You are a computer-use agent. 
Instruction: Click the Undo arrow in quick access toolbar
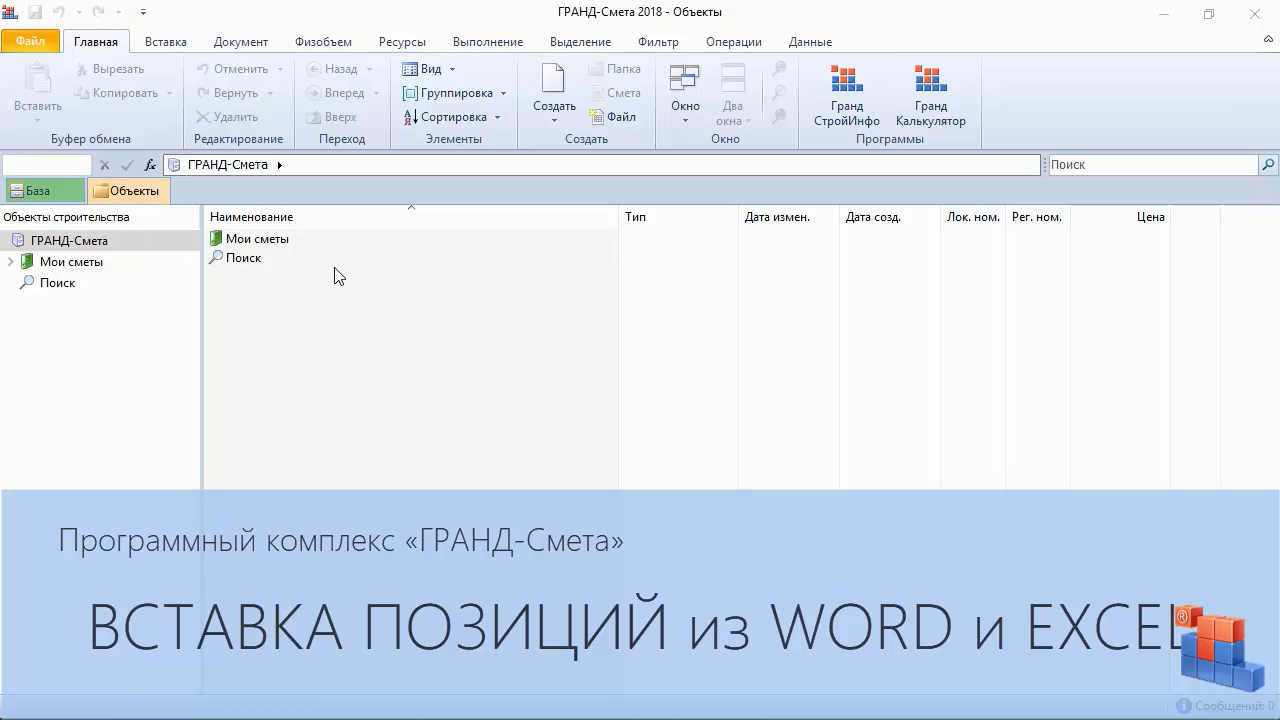tap(60, 12)
